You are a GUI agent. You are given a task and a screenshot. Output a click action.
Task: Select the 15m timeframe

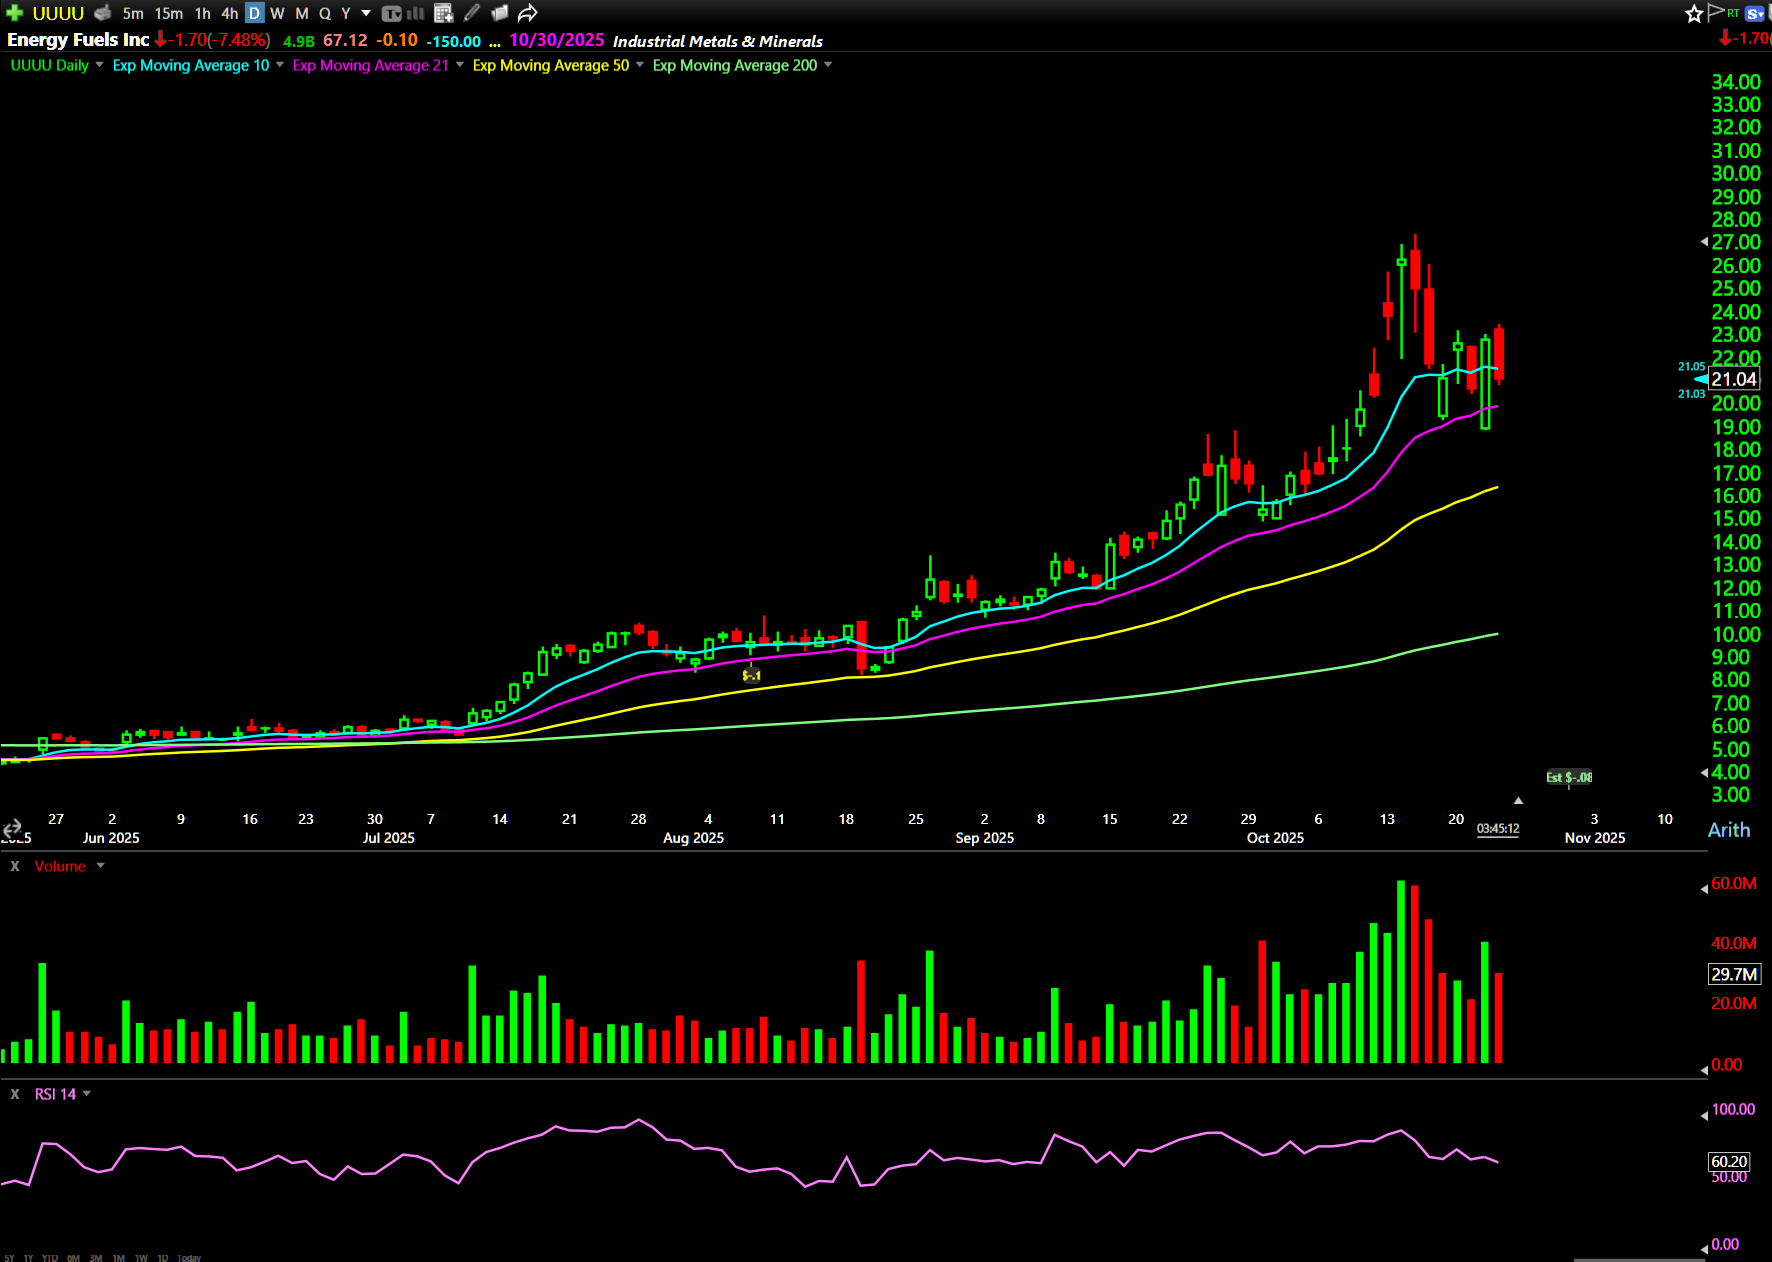coord(168,13)
